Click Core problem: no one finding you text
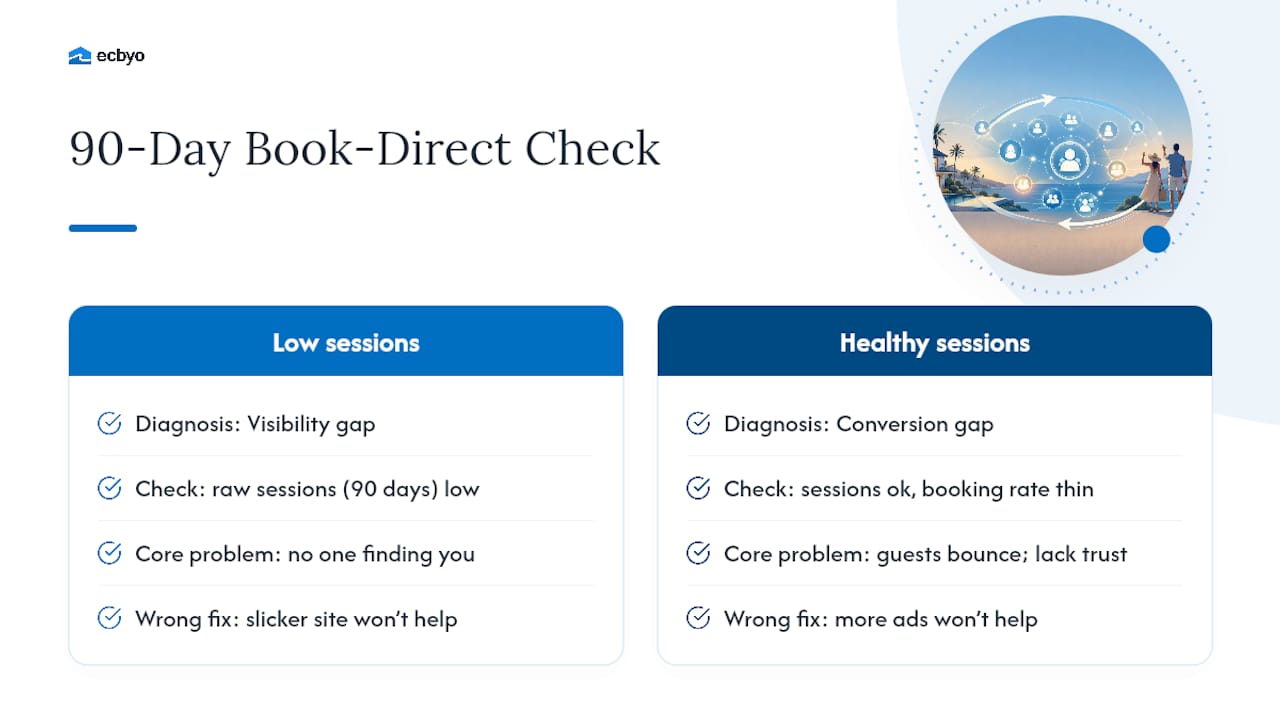The image size is (1280, 720). coord(305,554)
